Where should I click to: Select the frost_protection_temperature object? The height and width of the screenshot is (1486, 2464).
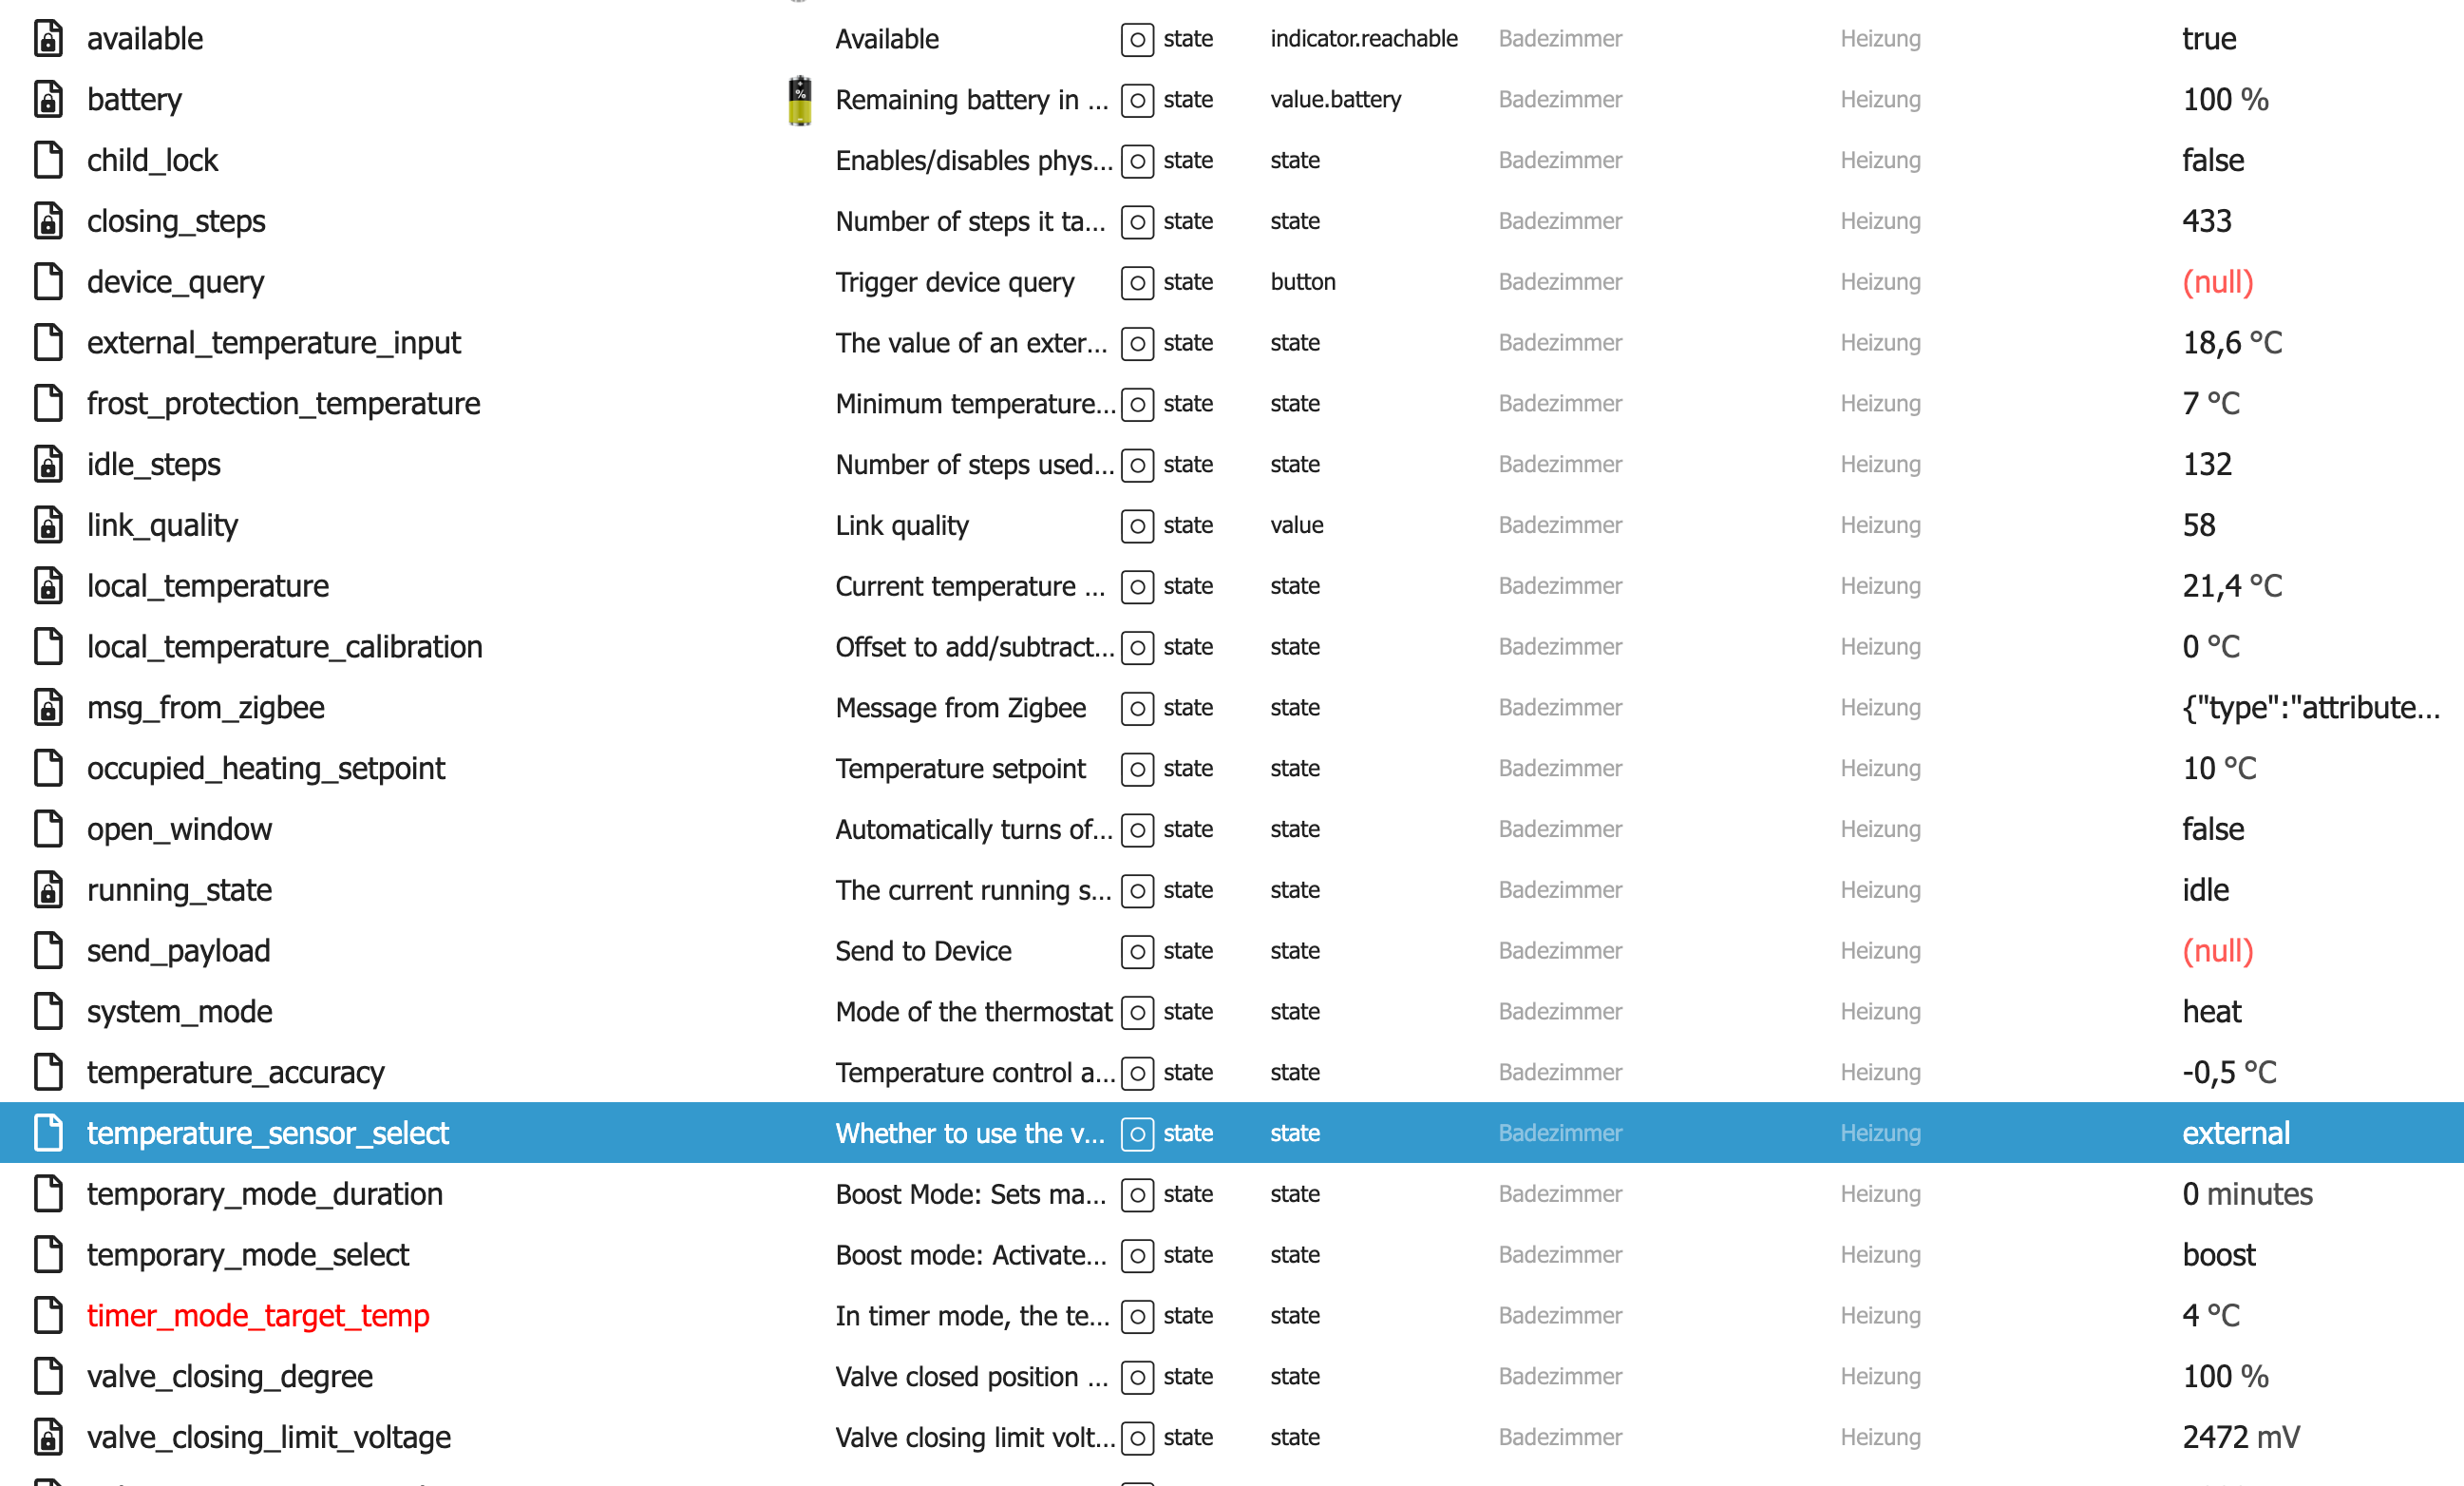pyautogui.click(x=283, y=403)
